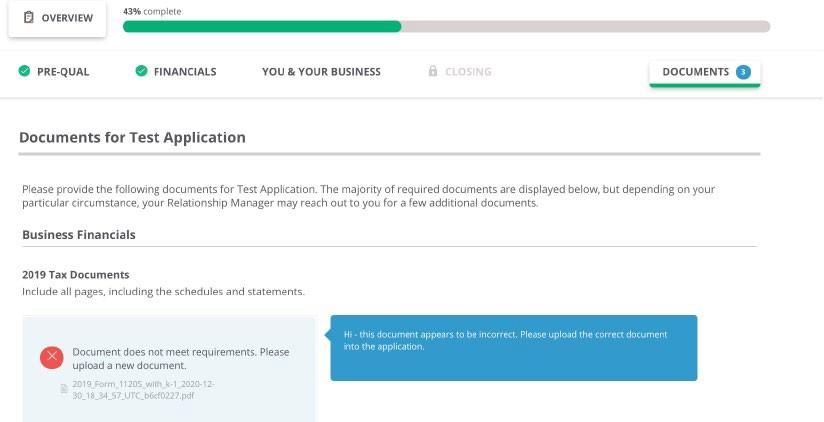Click the blue Documents badge showing 3
This screenshot has width=824, height=422.
coord(743,72)
